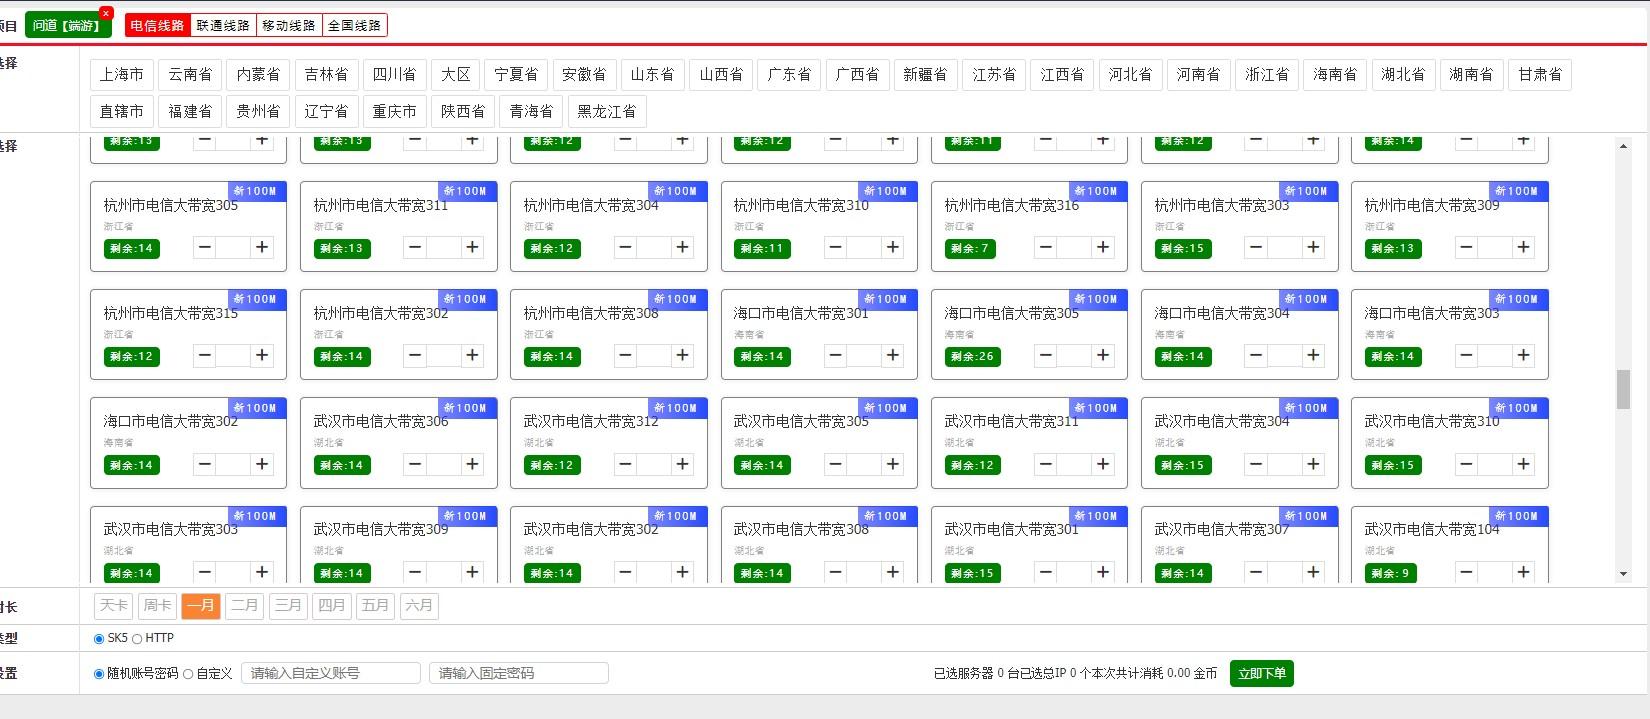This screenshot has width=1650, height=719.
Task: Click scrollbar up arrow
Action: (x=1623, y=146)
